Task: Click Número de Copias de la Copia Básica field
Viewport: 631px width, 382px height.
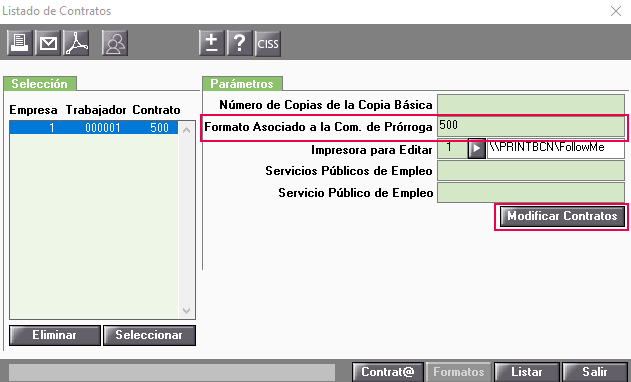Action: point(531,105)
